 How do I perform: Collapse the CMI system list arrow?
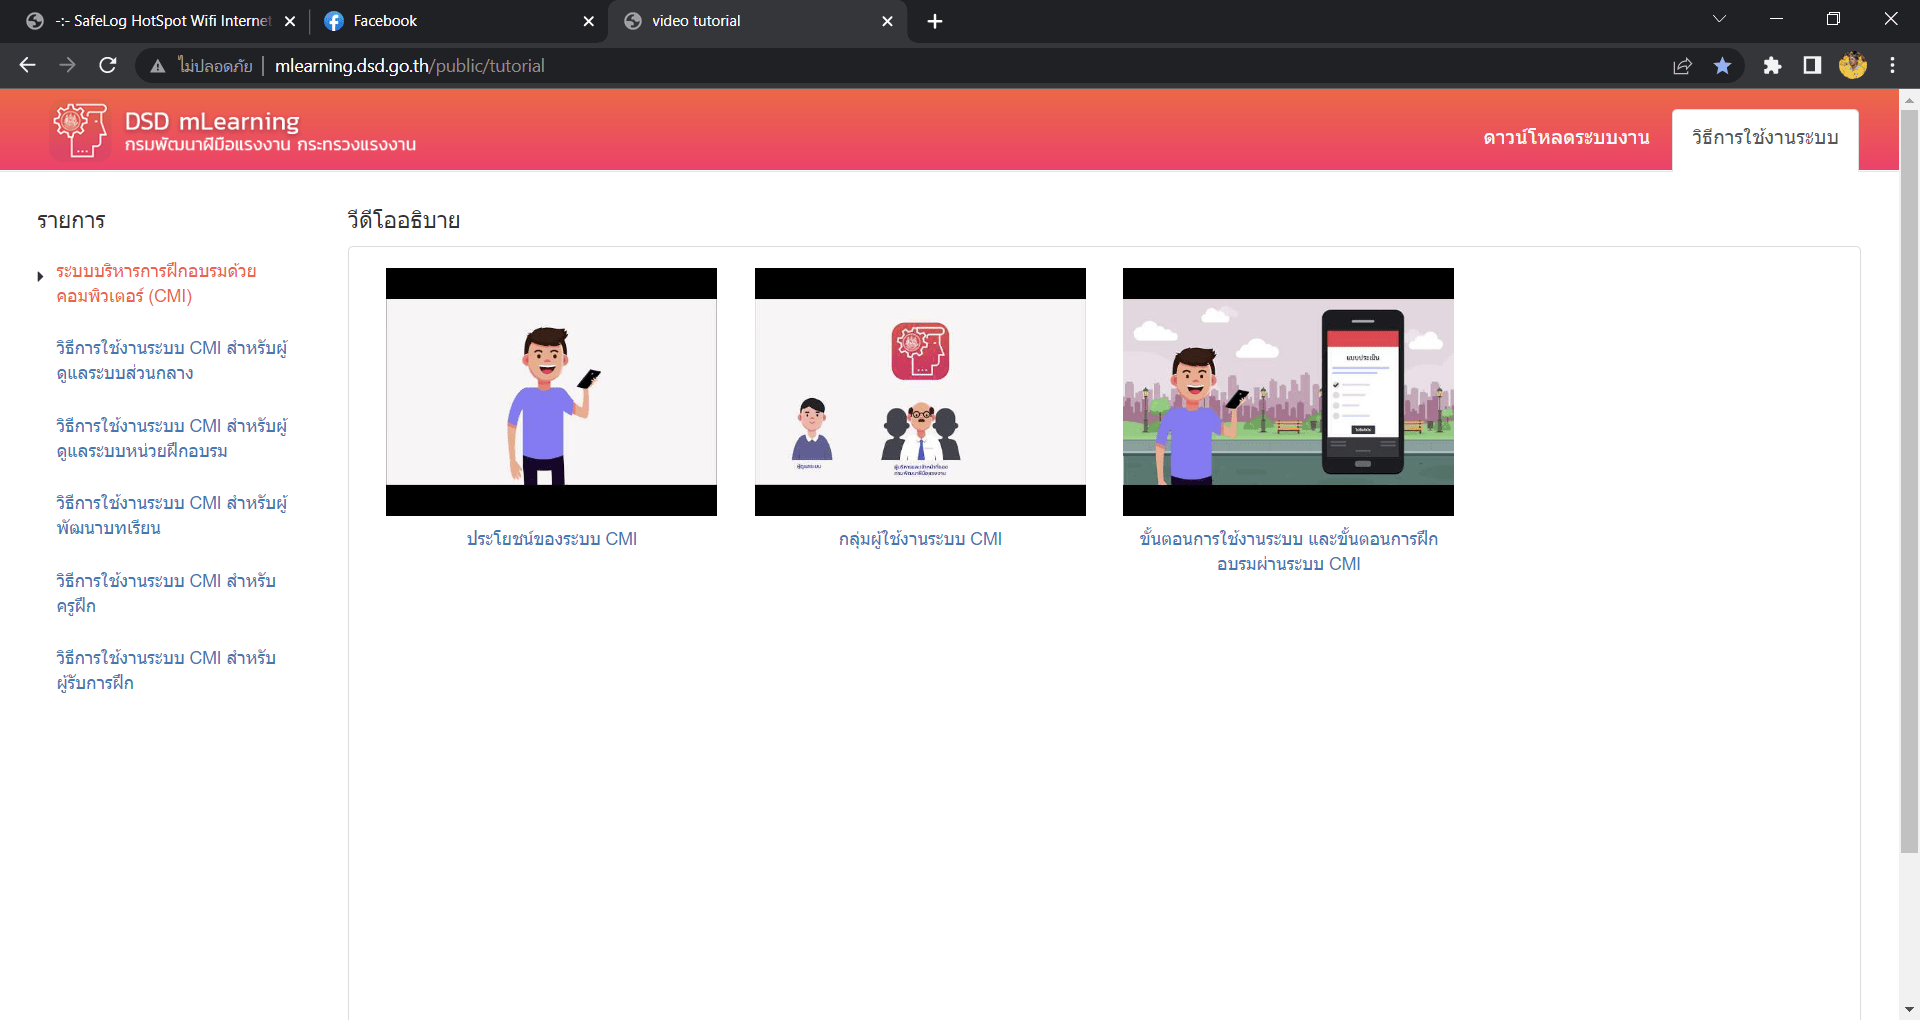[40, 276]
